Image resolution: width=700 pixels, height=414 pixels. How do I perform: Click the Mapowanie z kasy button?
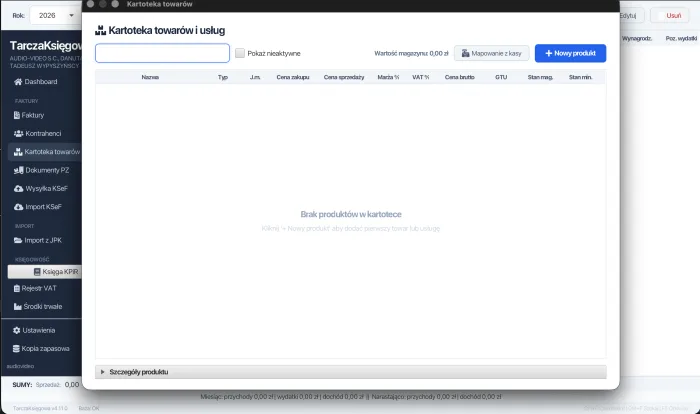491,53
